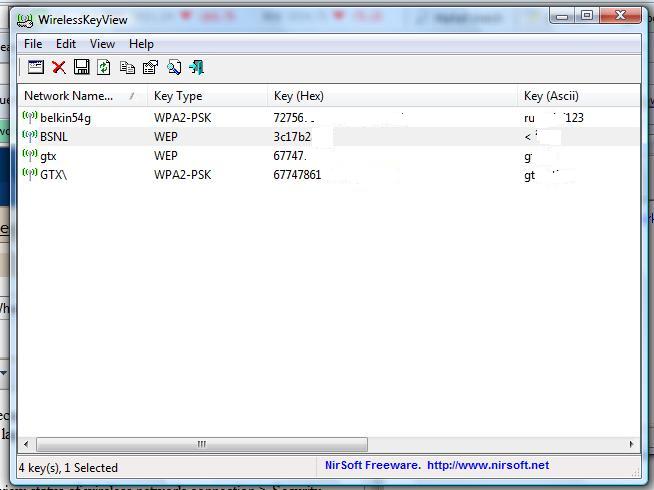Screen dimensions: 654x490
Task: Select the GTX\ network row
Action: tap(329, 174)
